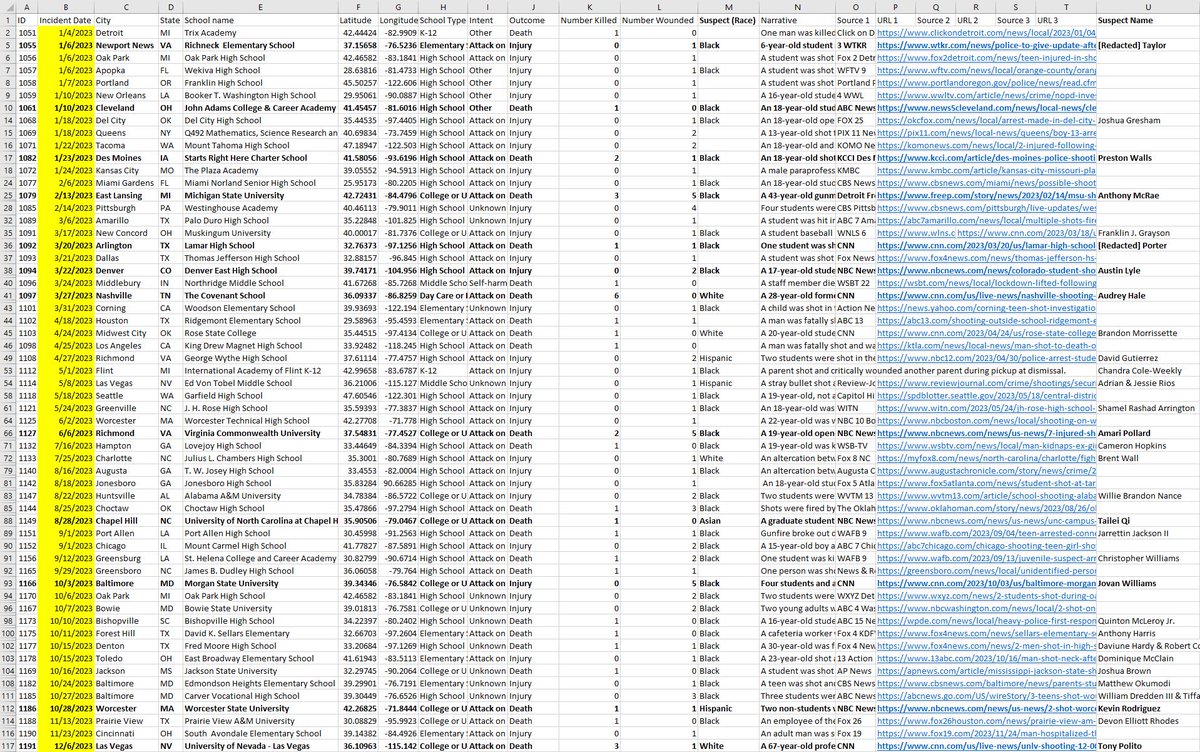1200x752 pixels.
Task: Click the 'Incident Date' header cell
Action: 65,20
